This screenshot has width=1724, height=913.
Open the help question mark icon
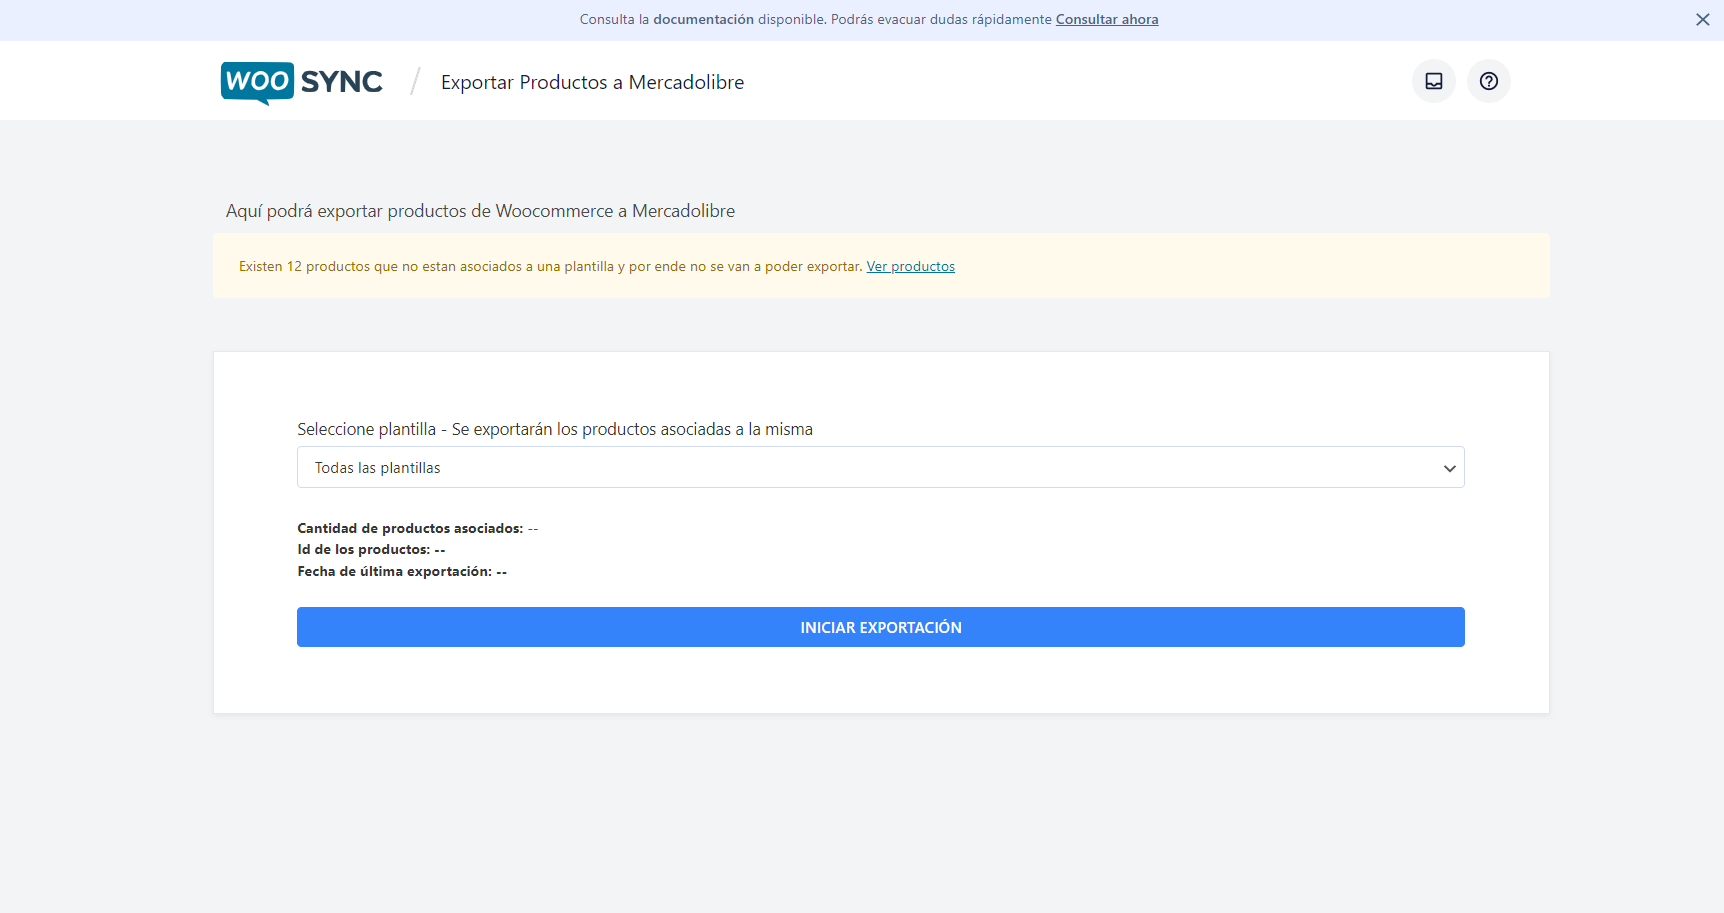click(1488, 81)
